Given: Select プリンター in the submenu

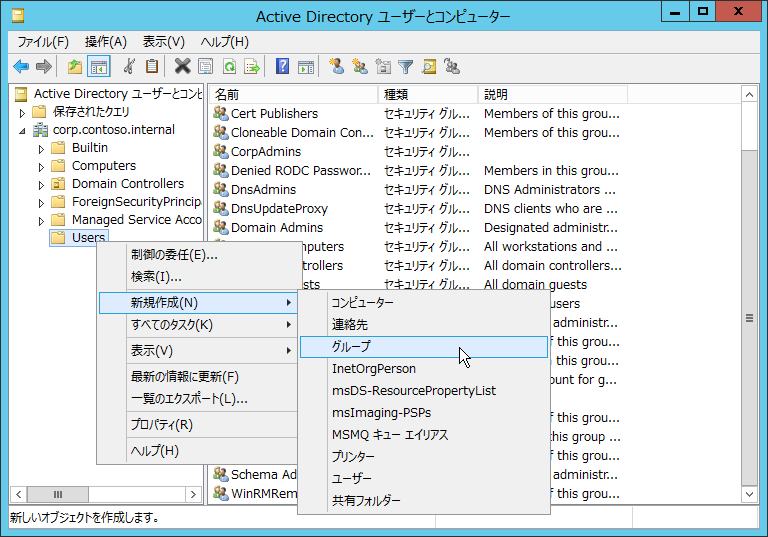Looking at the screenshot, I should pos(424,457).
